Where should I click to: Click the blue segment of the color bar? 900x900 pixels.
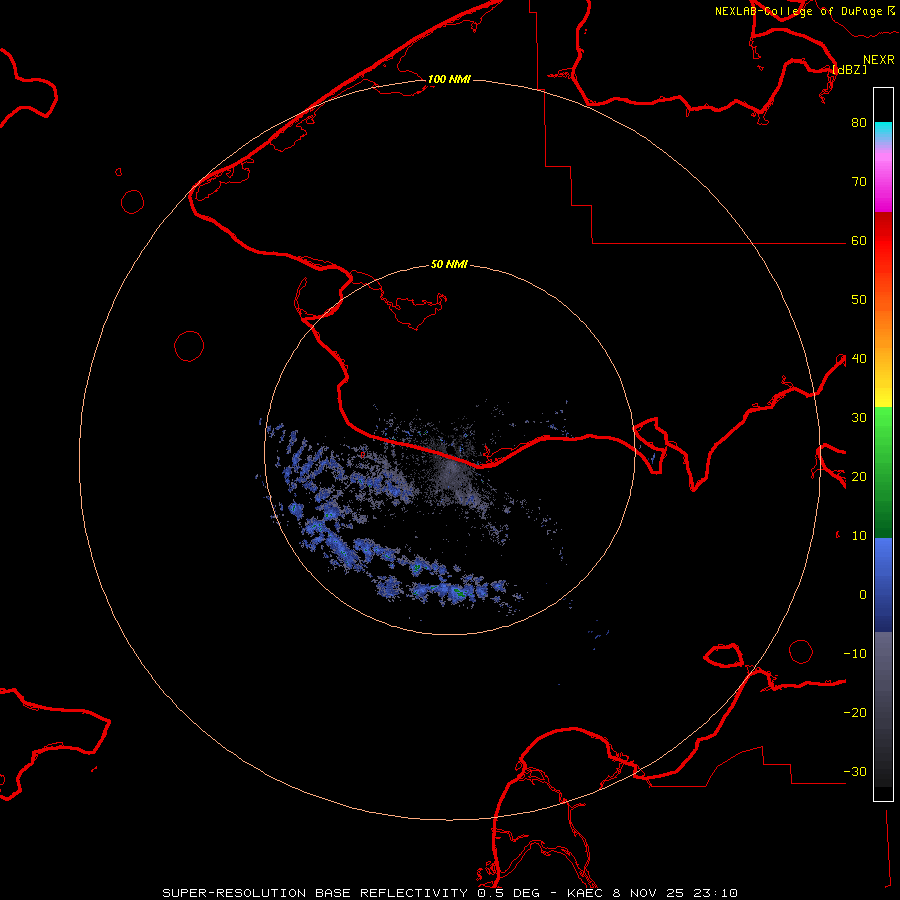click(883, 585)
